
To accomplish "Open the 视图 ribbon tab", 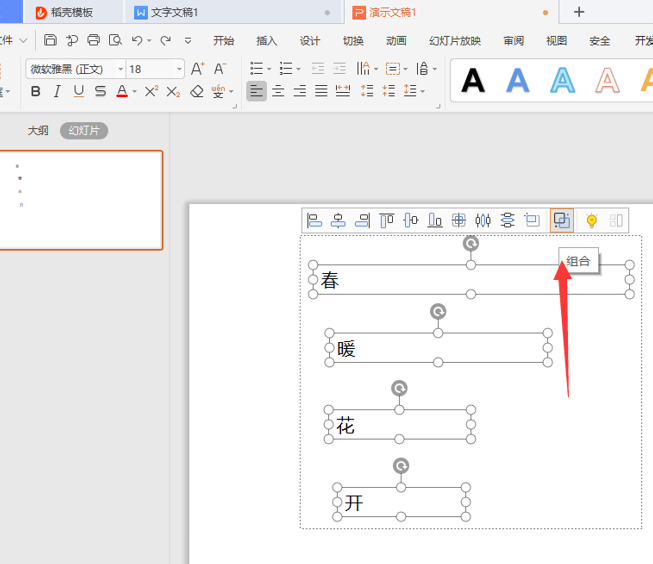I will click(x=556, y=41).
